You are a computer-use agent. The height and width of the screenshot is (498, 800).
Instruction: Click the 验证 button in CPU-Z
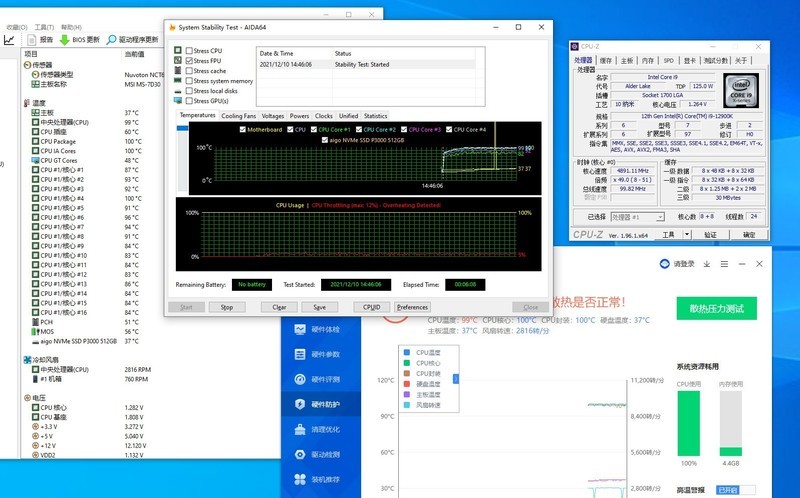coord(710,234)
